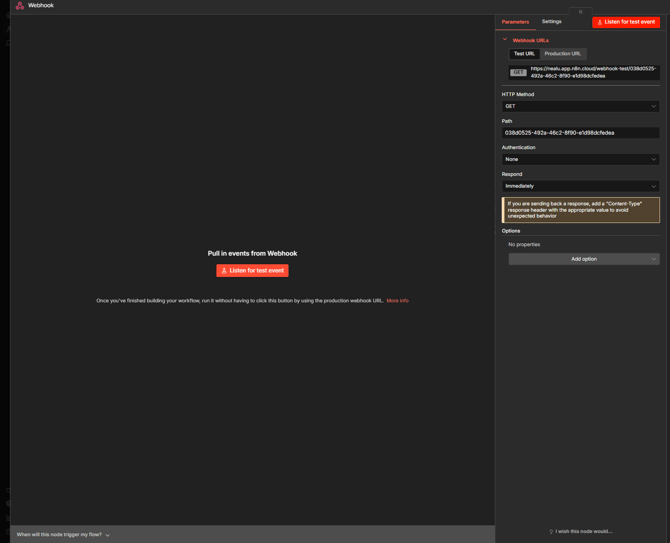
Task: Click the Content-Type response header notice
Action: [580, 210]
